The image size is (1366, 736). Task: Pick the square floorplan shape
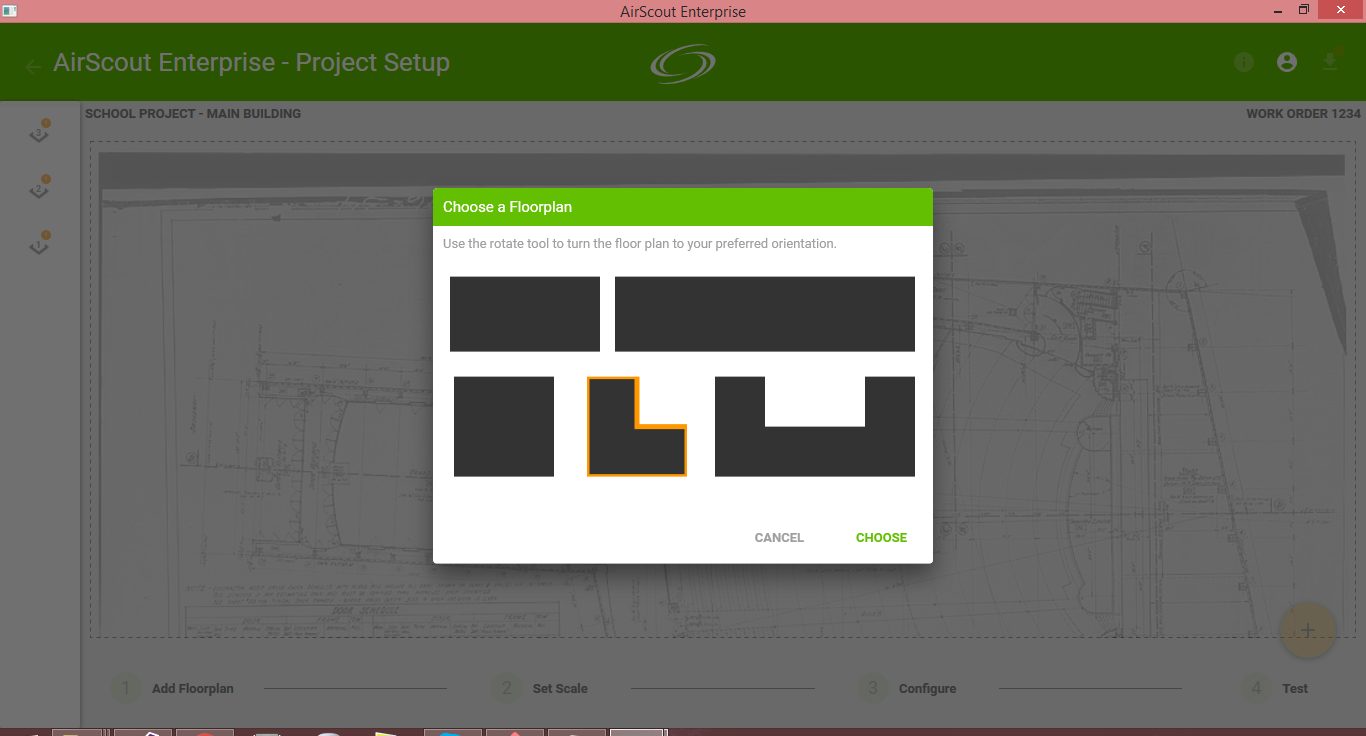click(x=504, y=426)
